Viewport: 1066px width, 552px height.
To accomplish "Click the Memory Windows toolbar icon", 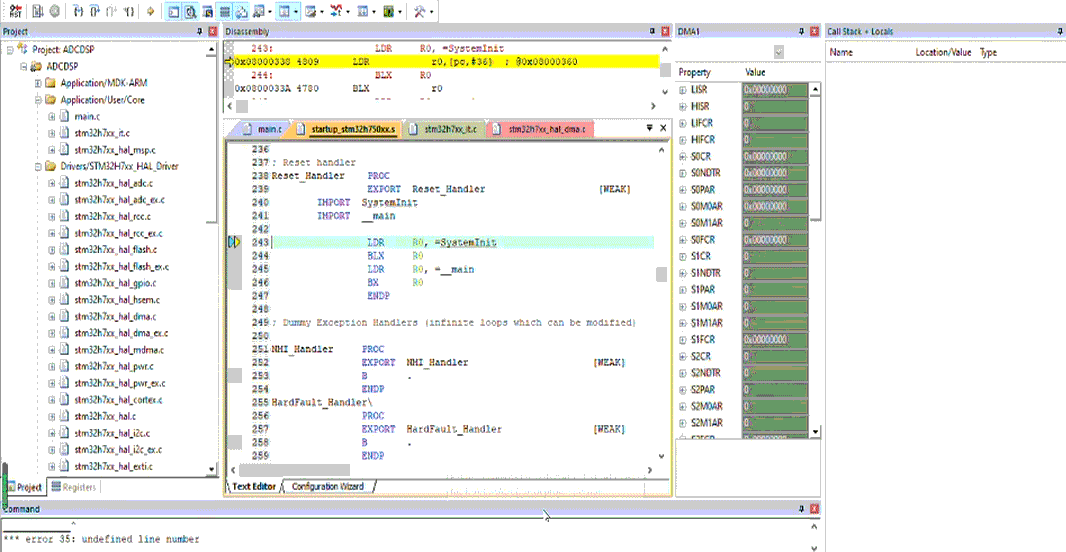I will click(x=285, y=11).
